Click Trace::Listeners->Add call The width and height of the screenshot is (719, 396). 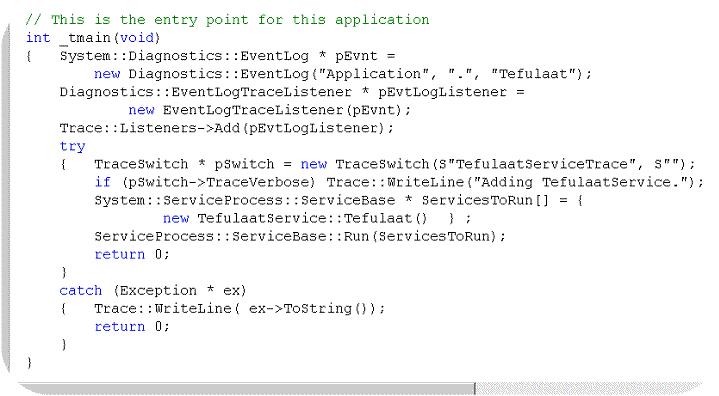(222, 128)
